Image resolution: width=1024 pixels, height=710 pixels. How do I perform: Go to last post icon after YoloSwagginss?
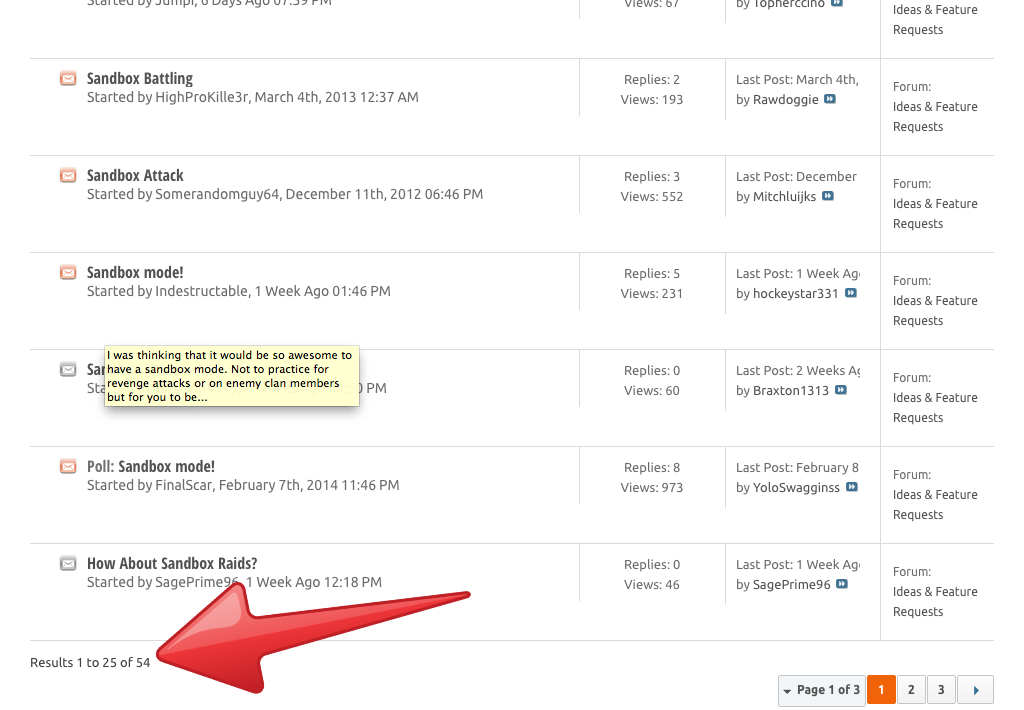click(851, 488)
